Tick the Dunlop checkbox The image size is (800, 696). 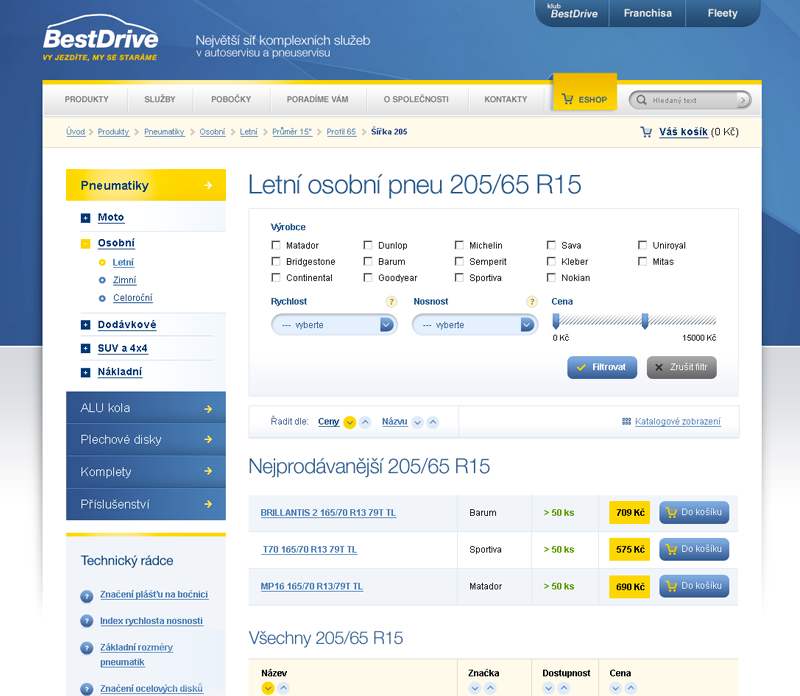click(x=368, y=245)
